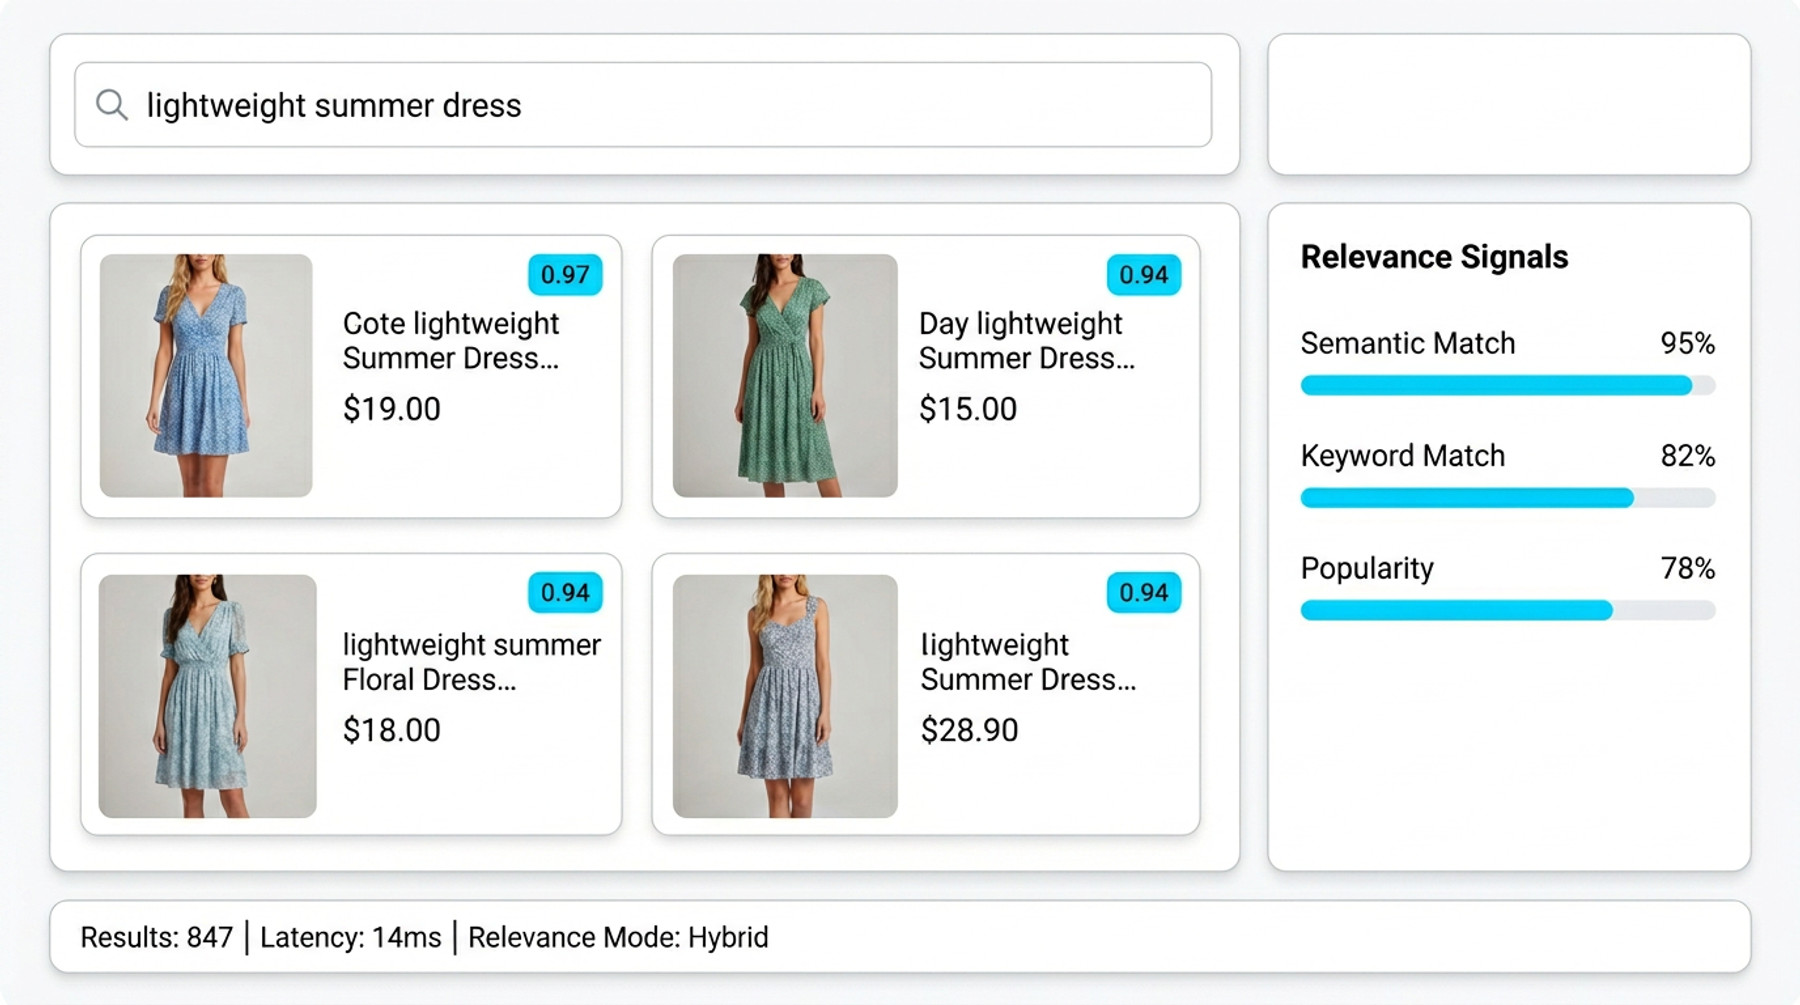Screen dimensions: 1800x1005
Task: Click the 0.97 relevance score badge
Action: 565,275
